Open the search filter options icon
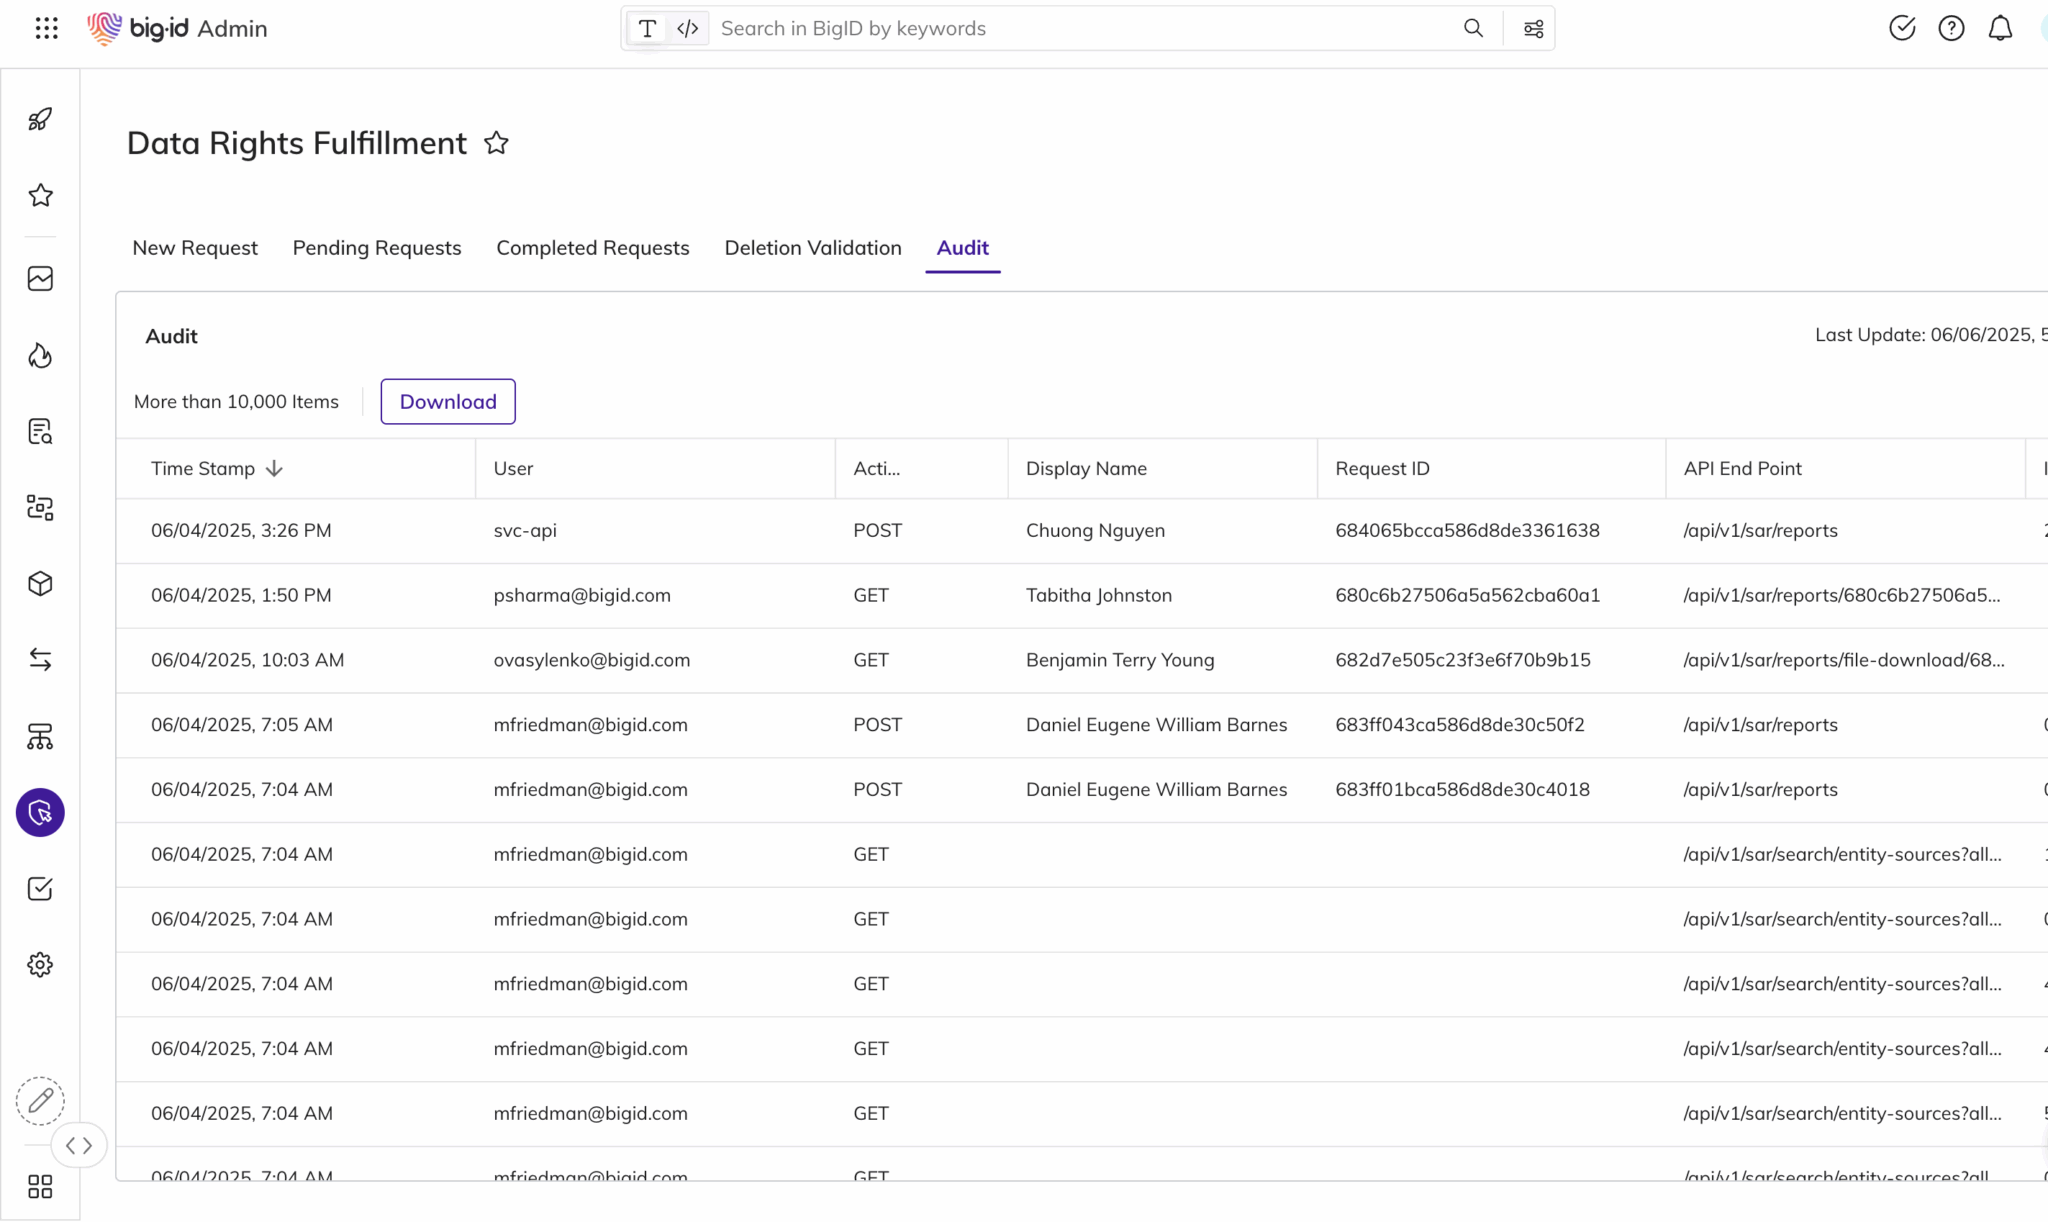Screen dimensions: 2048x1222 pyautogui.click(x=1533, y=28)
